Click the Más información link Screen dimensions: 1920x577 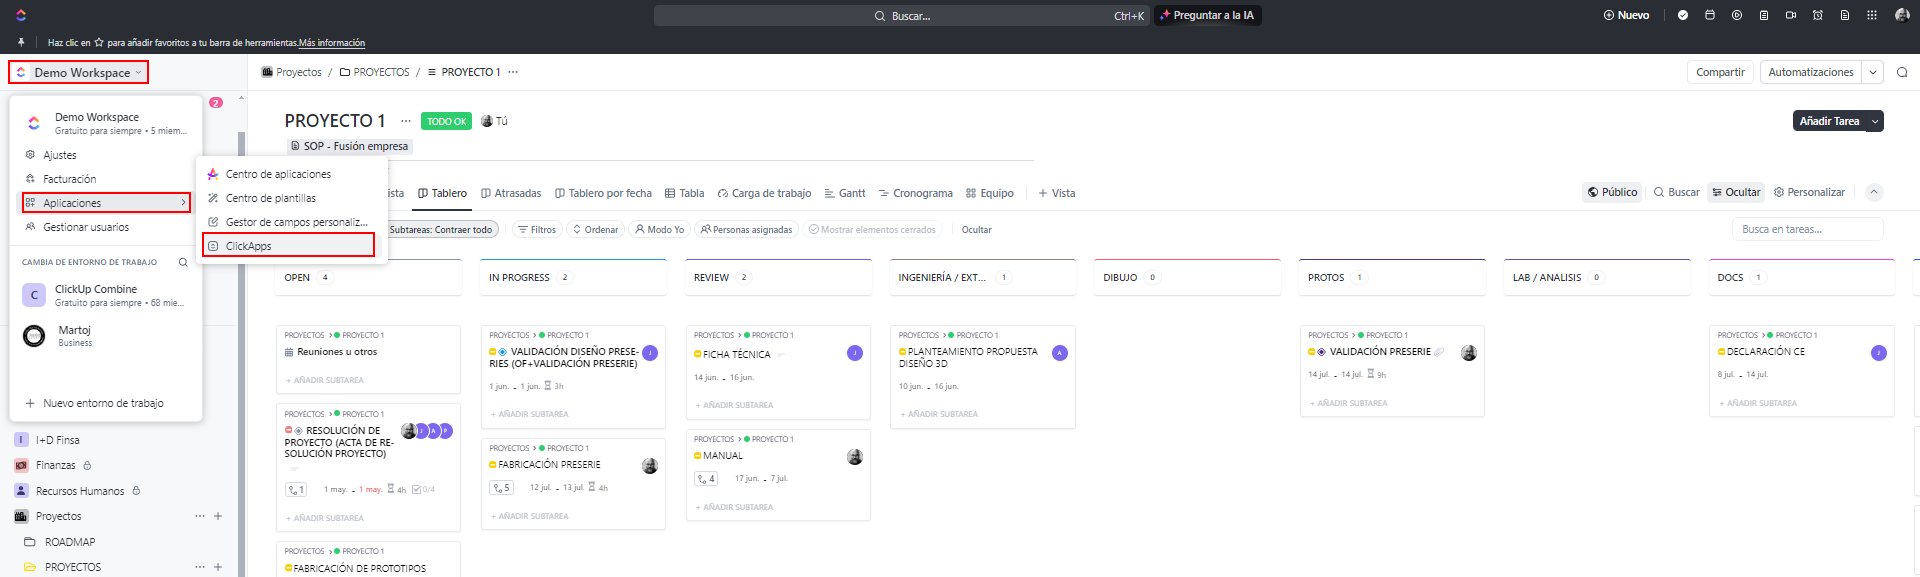click(332, 43)
